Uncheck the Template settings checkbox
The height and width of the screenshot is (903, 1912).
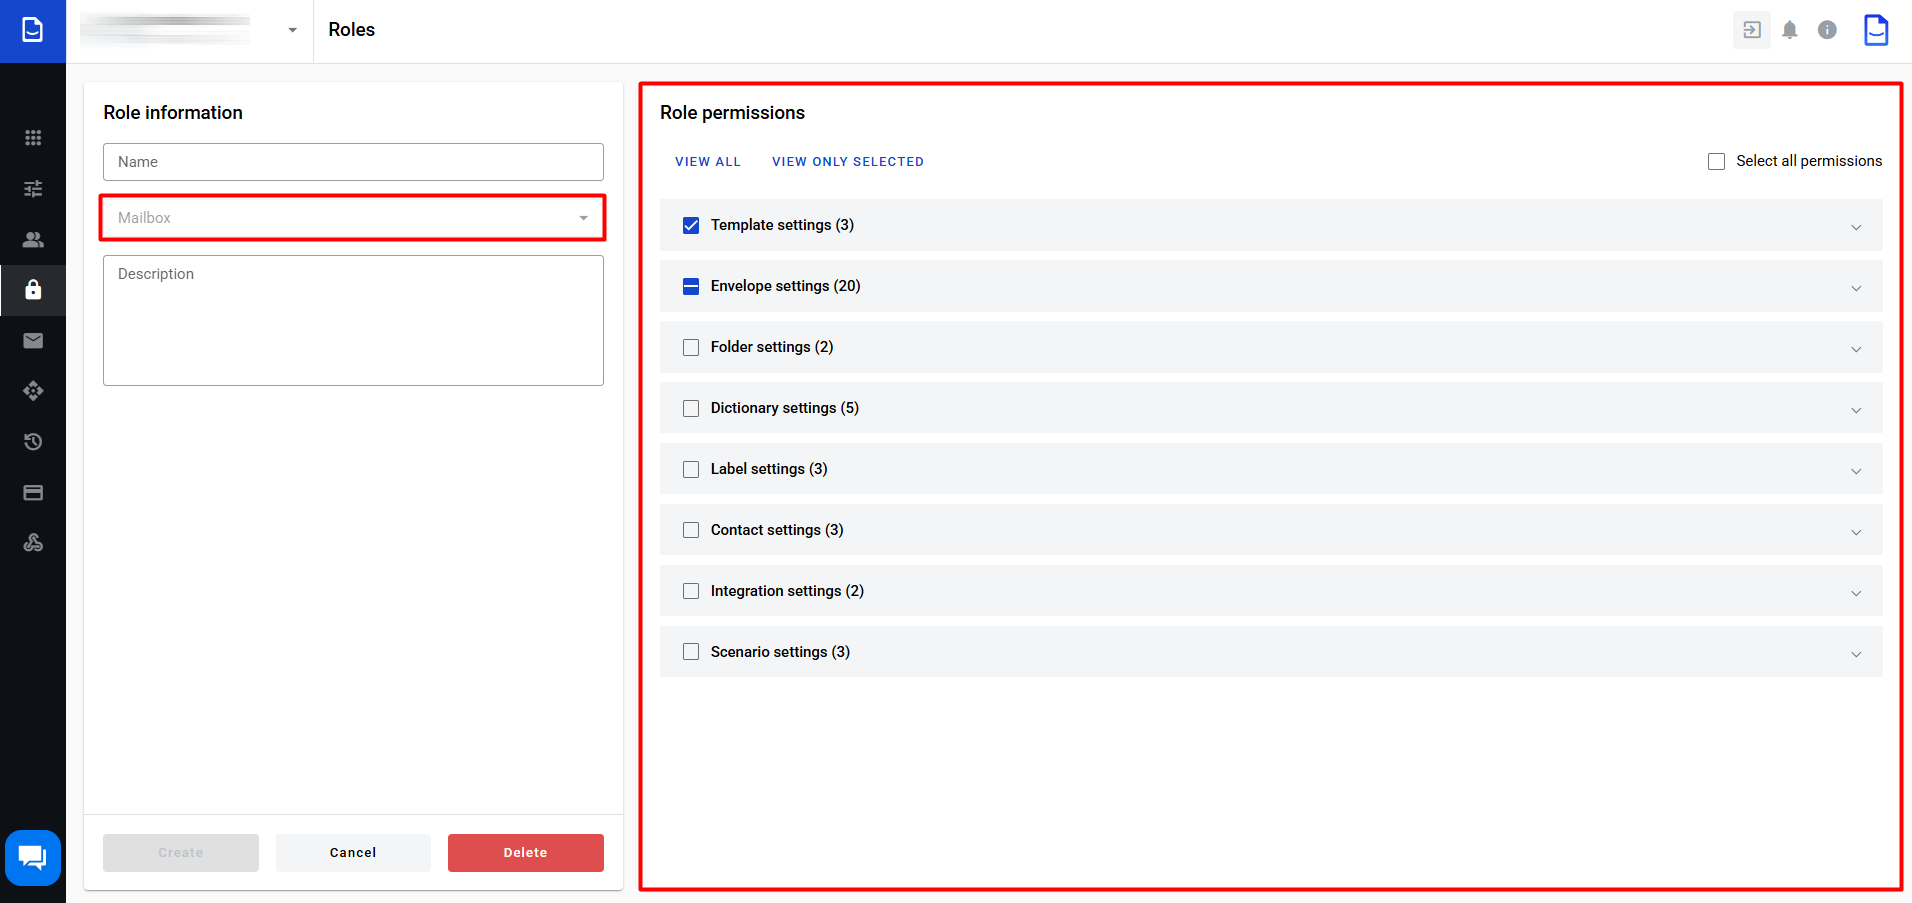[x=691, y=226]
